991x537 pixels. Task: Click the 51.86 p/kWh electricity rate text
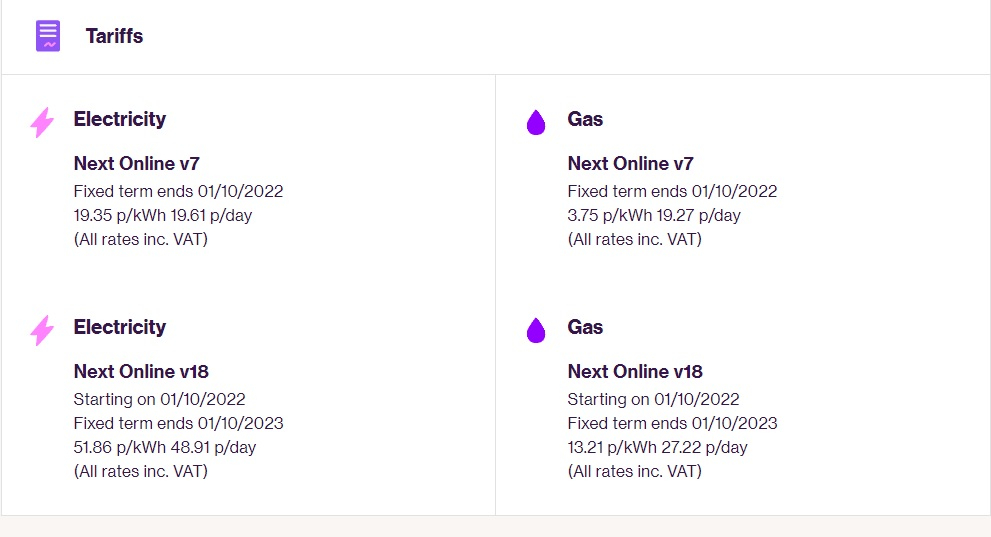tap(113, 447)
